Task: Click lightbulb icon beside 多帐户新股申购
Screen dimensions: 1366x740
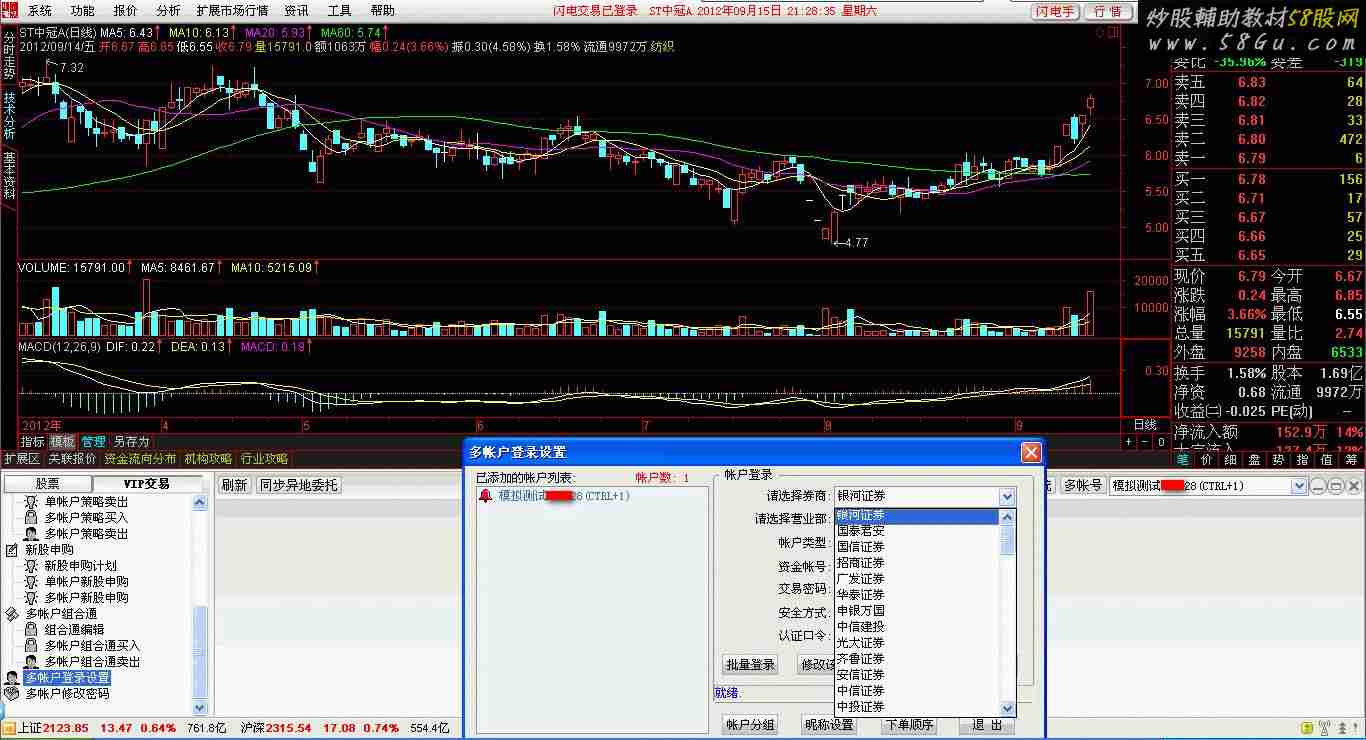Action: 30,597
